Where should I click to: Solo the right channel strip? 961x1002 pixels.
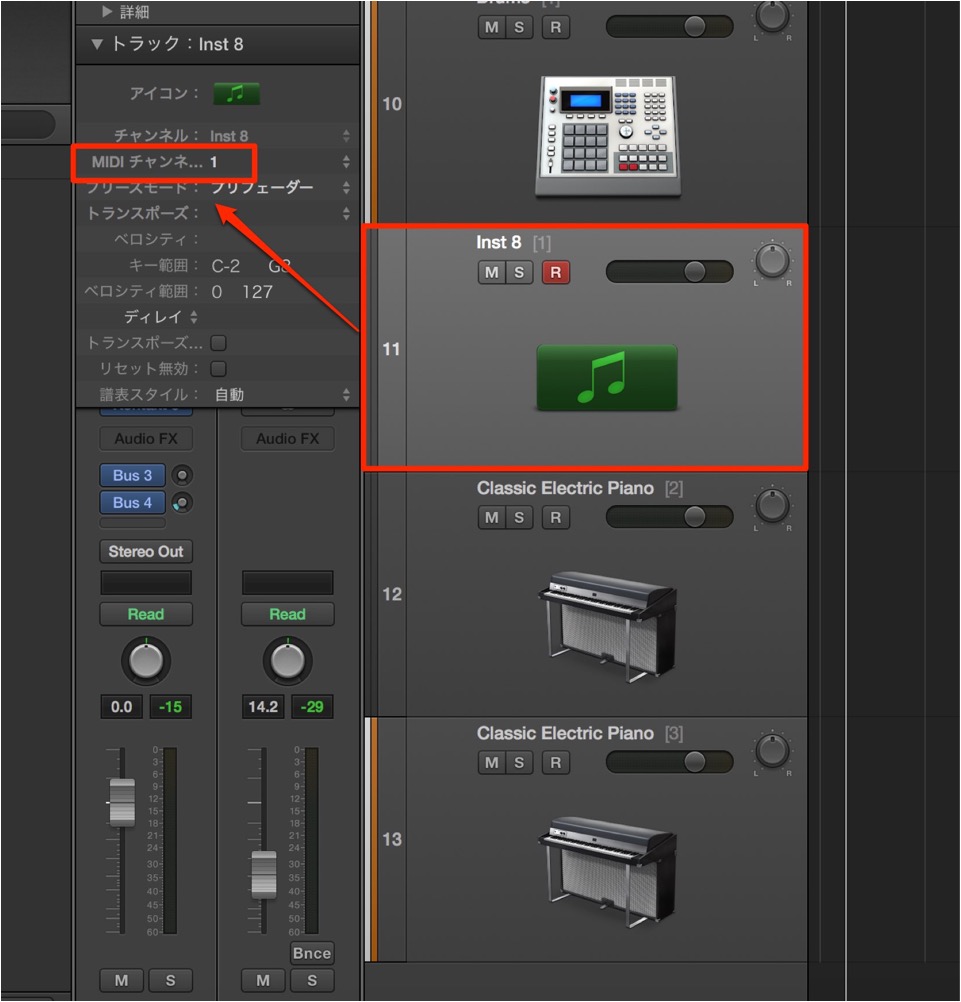[x=312, y=980]
